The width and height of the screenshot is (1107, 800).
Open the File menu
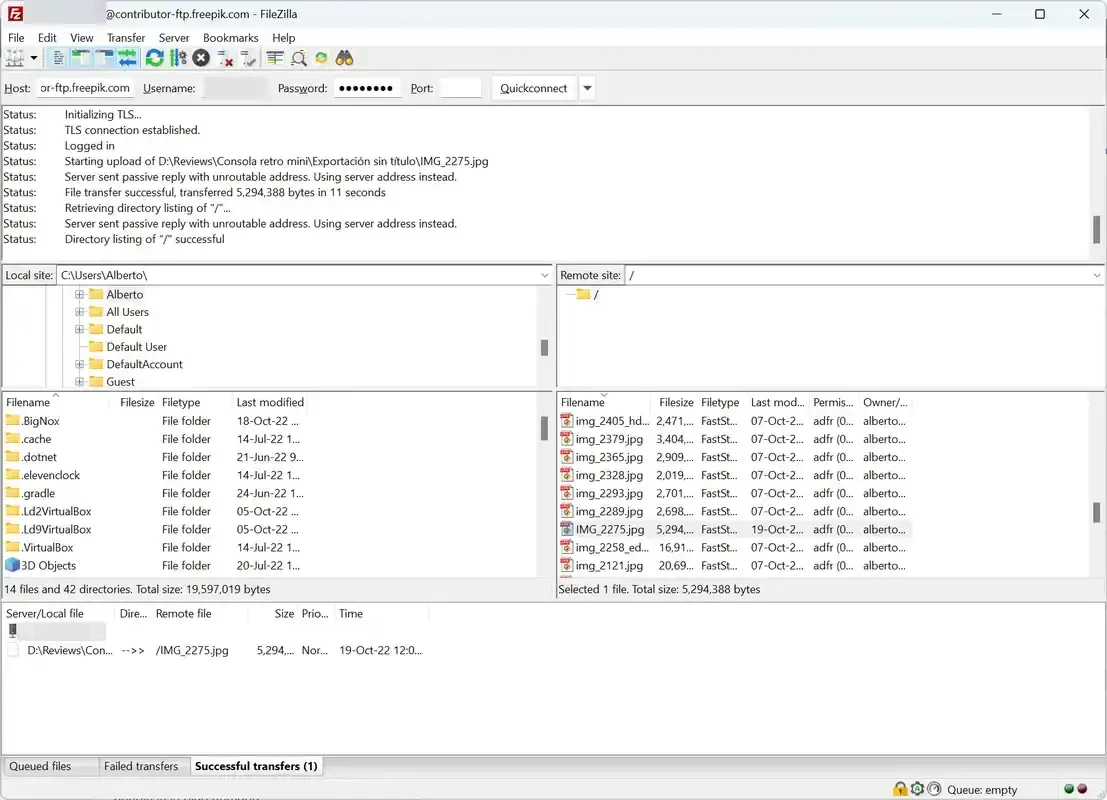[x=16, y=37]
